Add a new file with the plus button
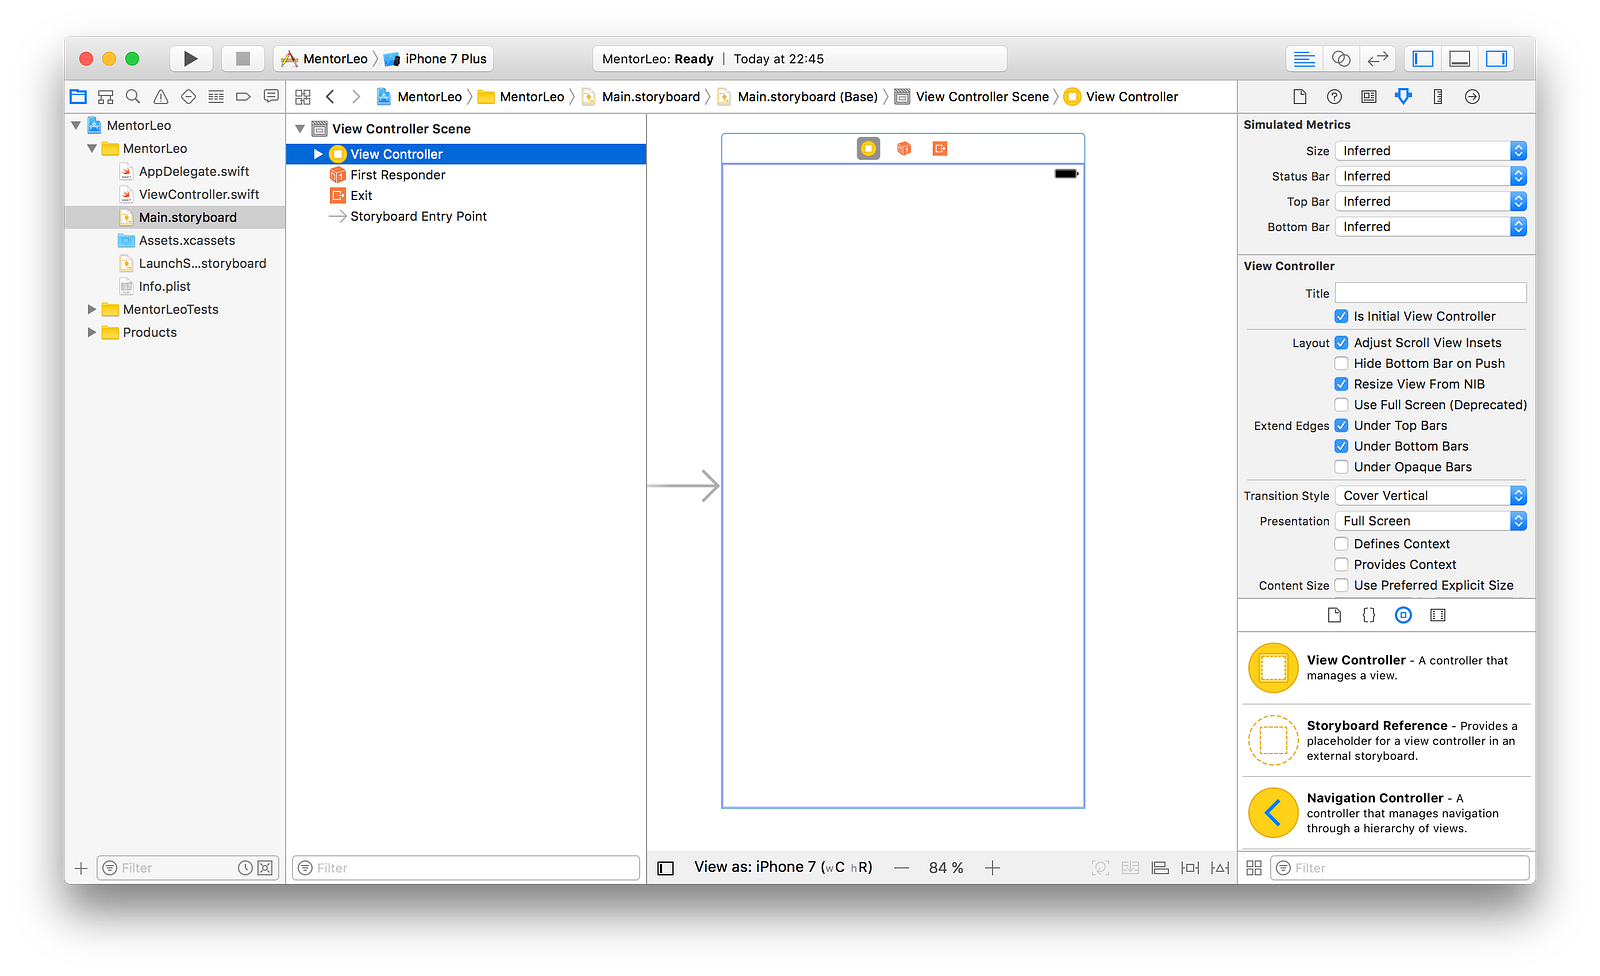 click(x=81, y=868)
